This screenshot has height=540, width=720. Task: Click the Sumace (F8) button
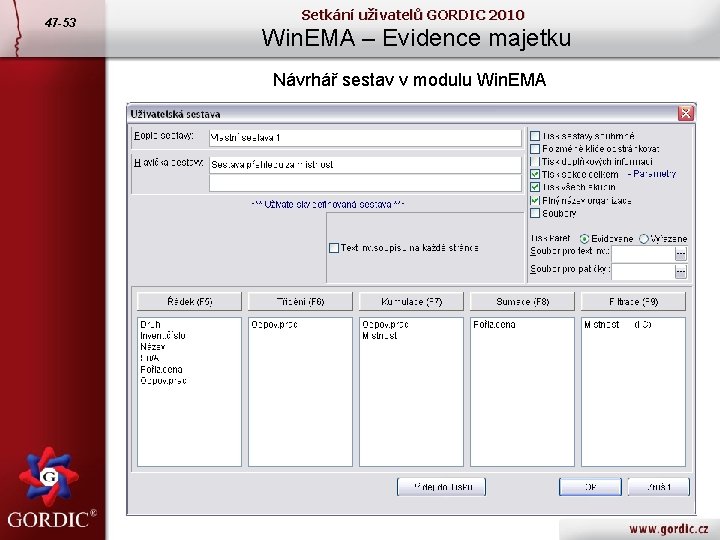[x=523, y=302]
